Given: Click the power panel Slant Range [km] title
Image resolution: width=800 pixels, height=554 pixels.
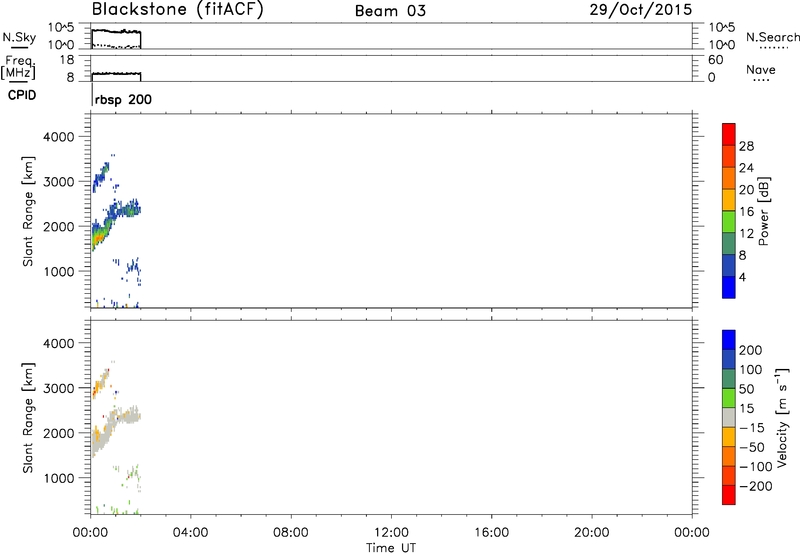Looking at the screenshot, I should [x=27, y=211].
